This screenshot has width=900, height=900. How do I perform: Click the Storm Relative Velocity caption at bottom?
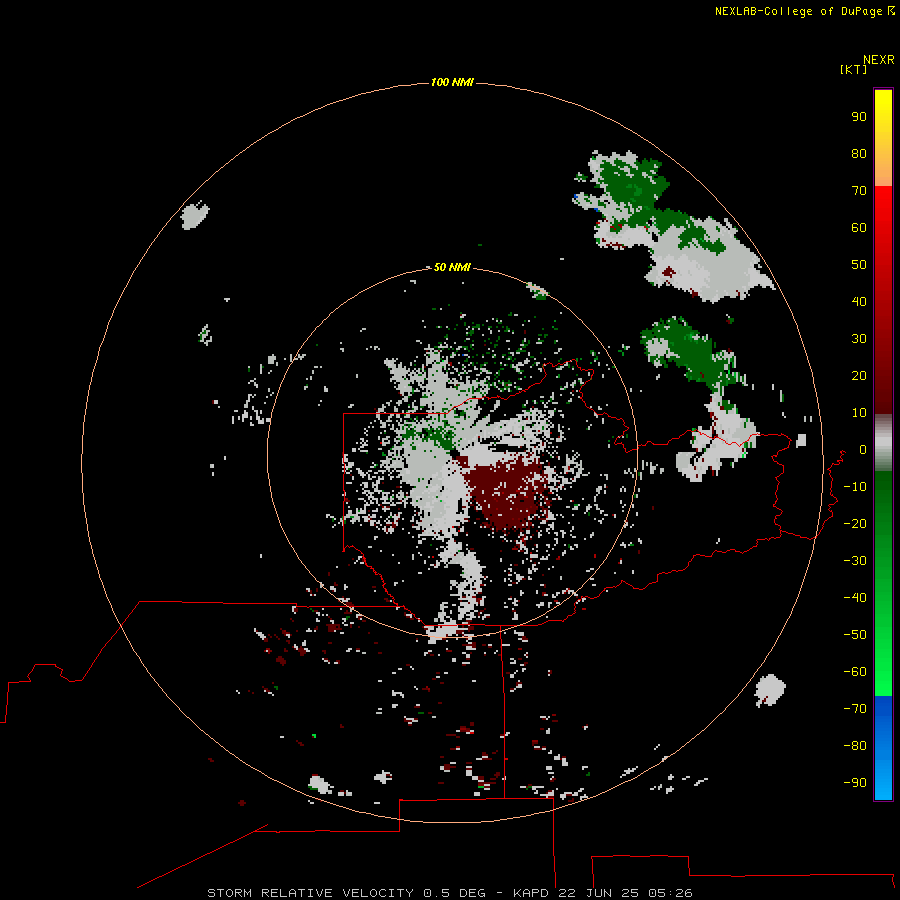pos(449,893)
